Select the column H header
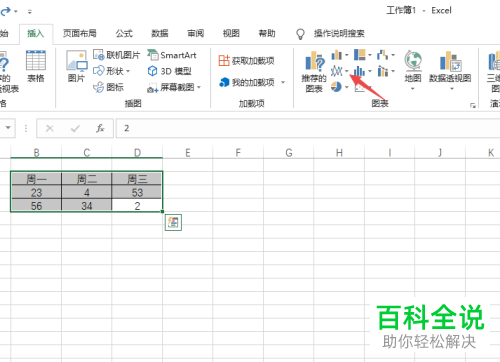The height and width of the screenshot is (362, 500). [x=339, y=153]
